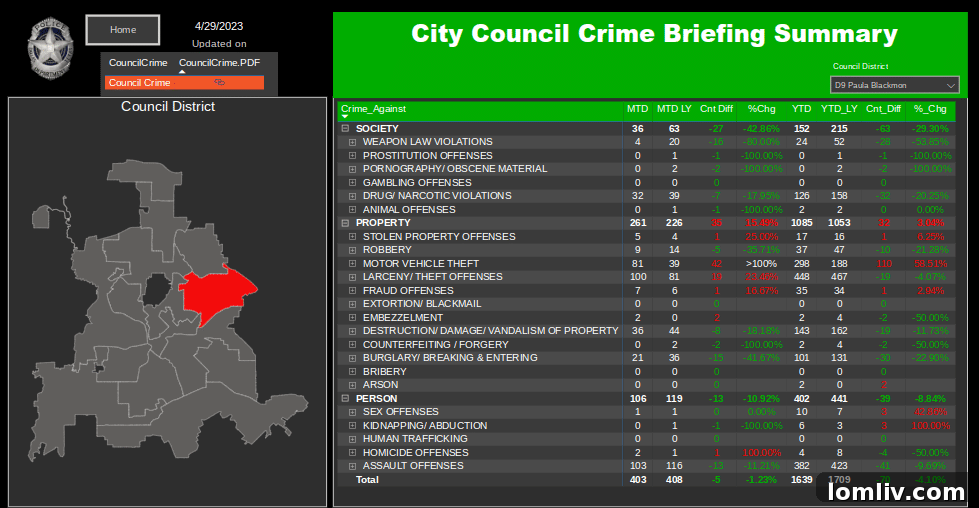Click the link icon in Council Crime row
Image resolution: width=979 pixels, height=508 pixels.
(219, 83)
